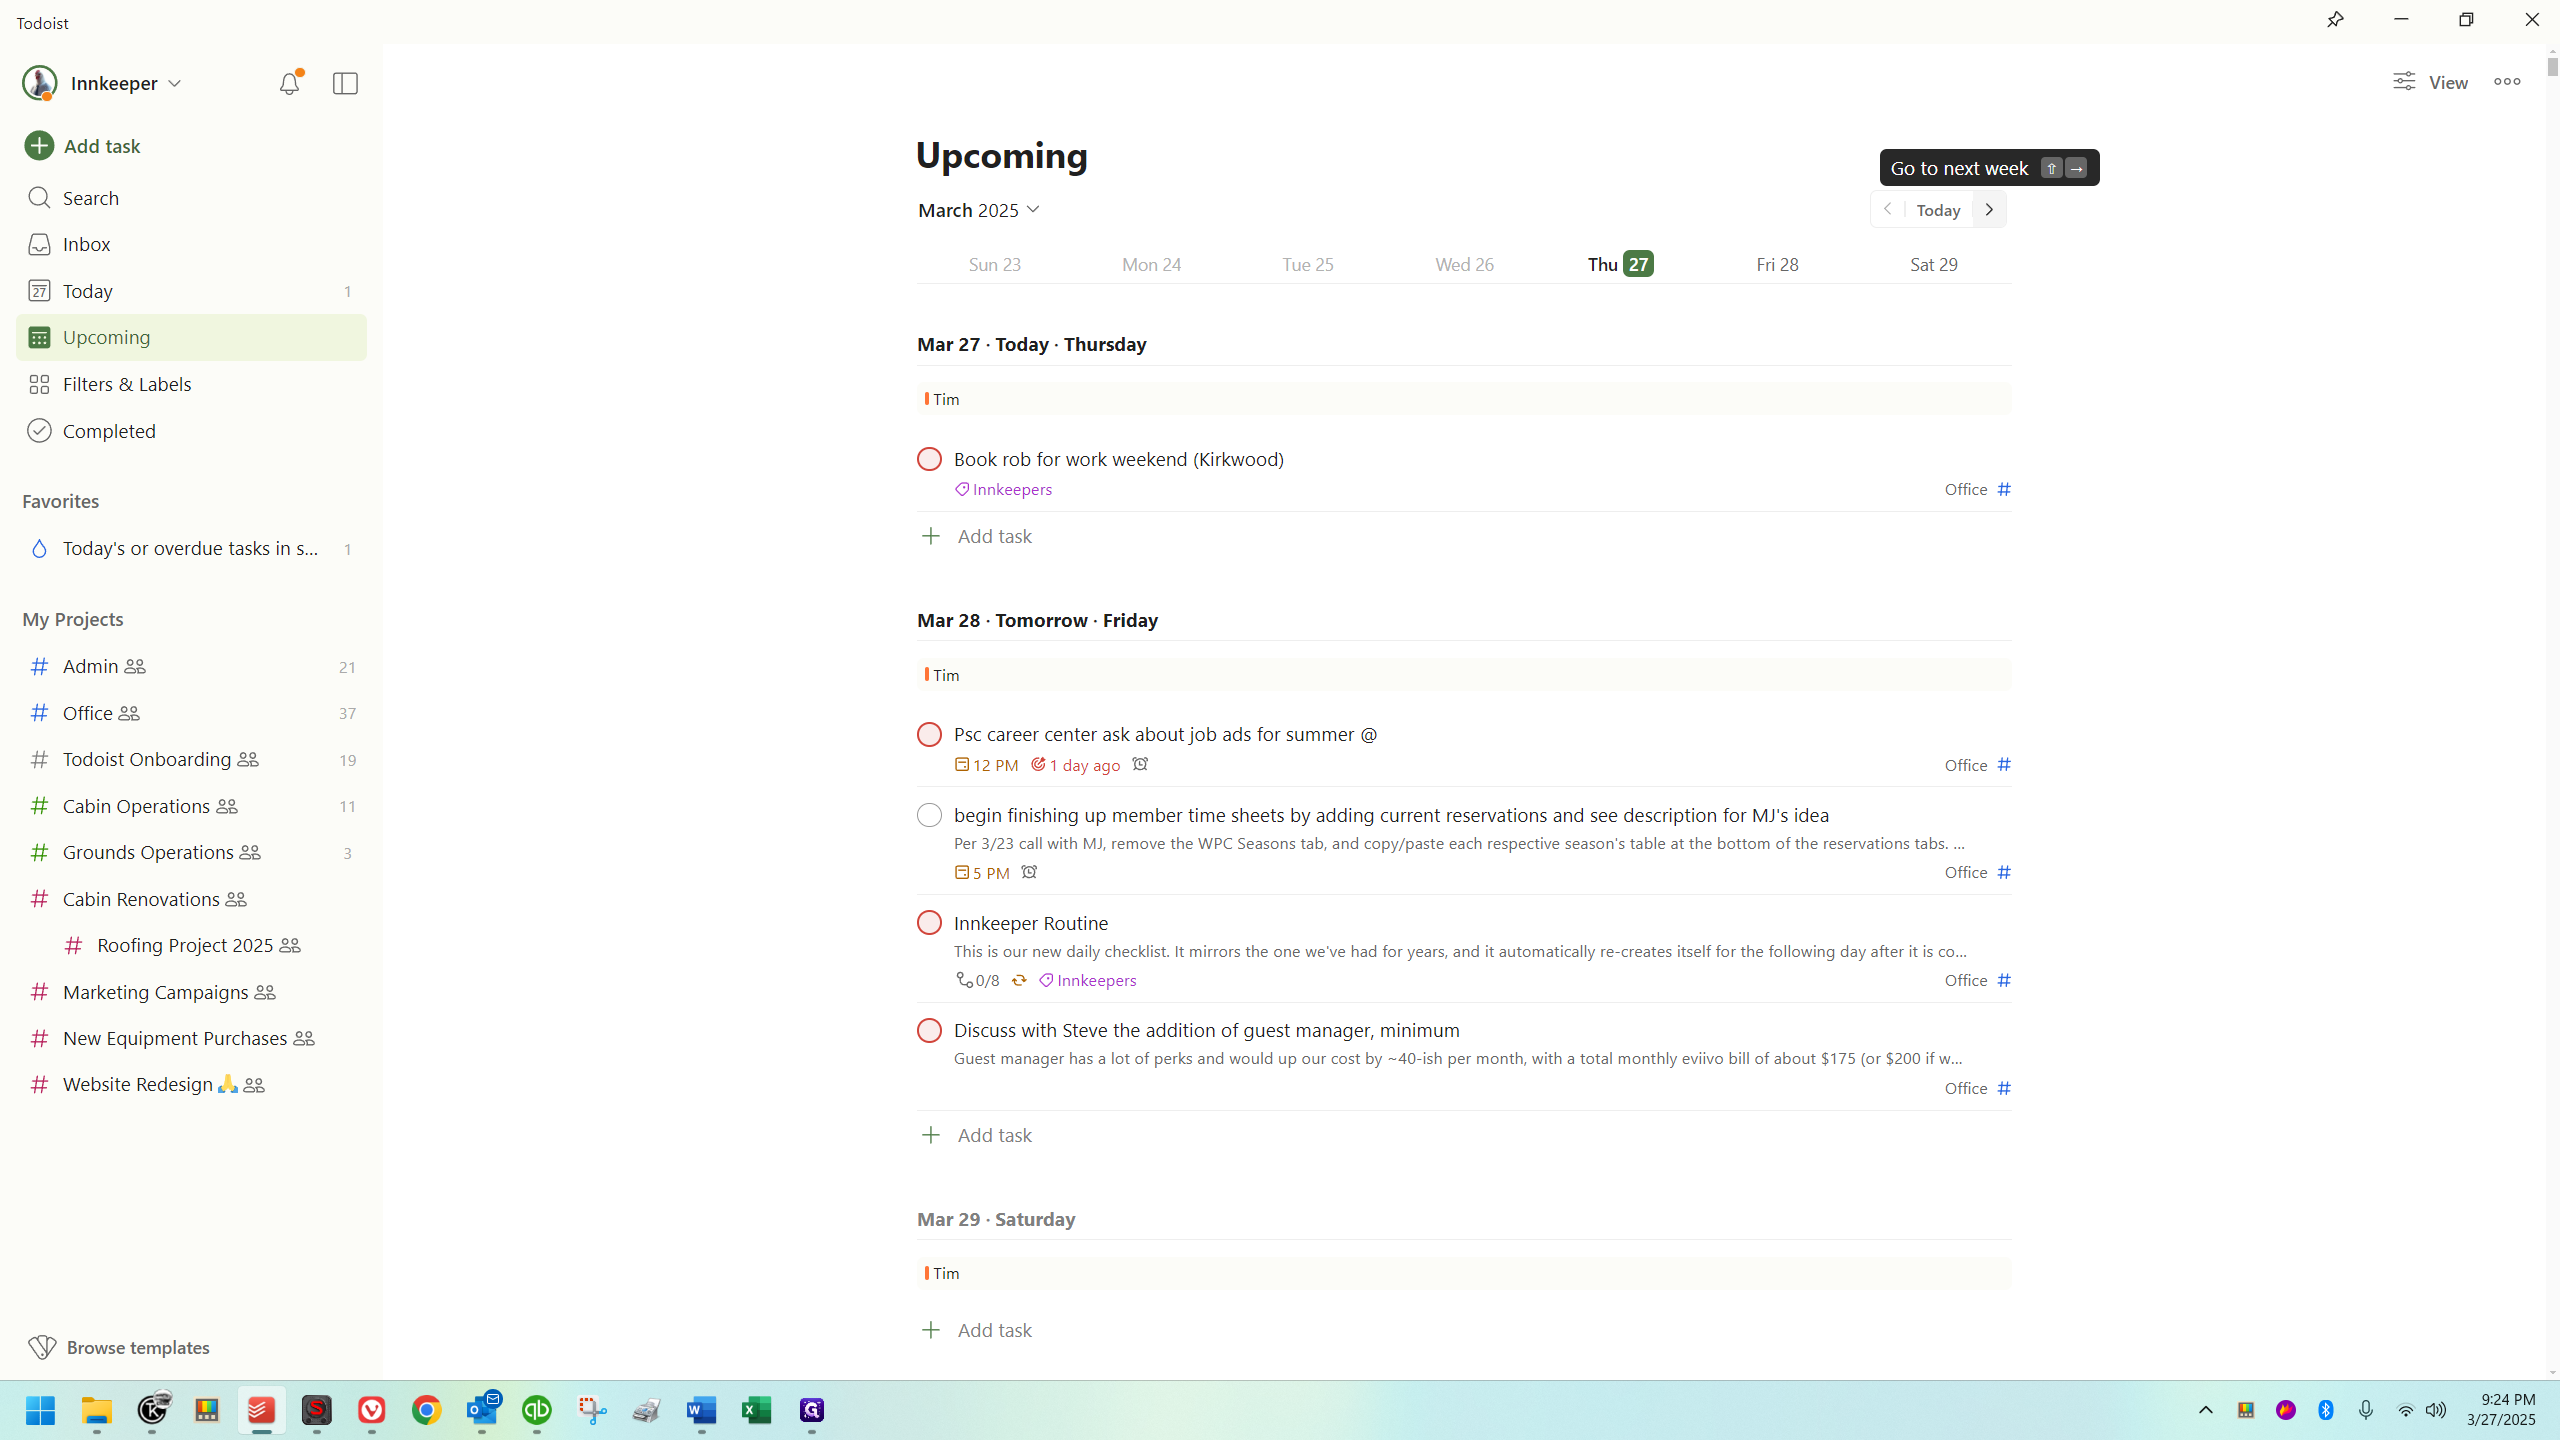
Task: Click the vertical scrollbar thumb
Action: point(2552,67)
